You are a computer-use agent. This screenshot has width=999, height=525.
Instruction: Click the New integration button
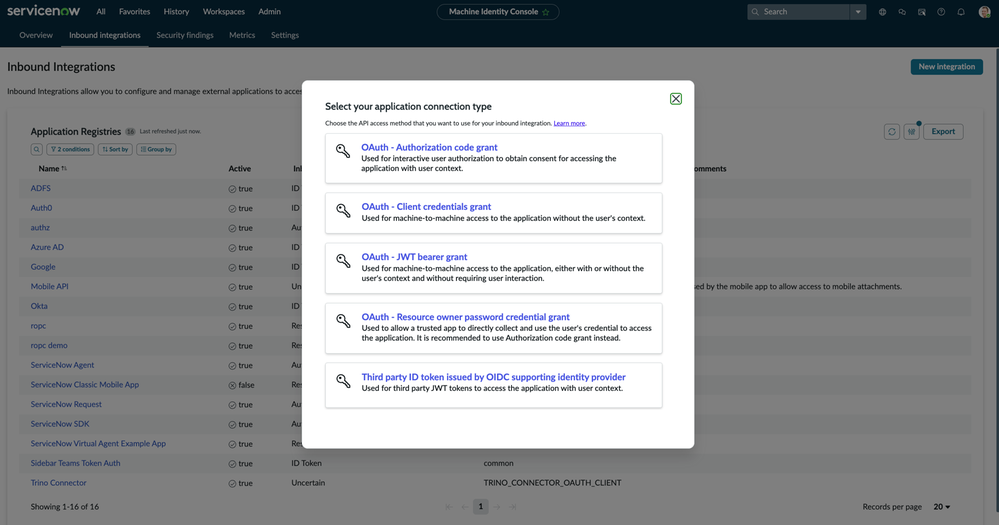tap(946, 66)
